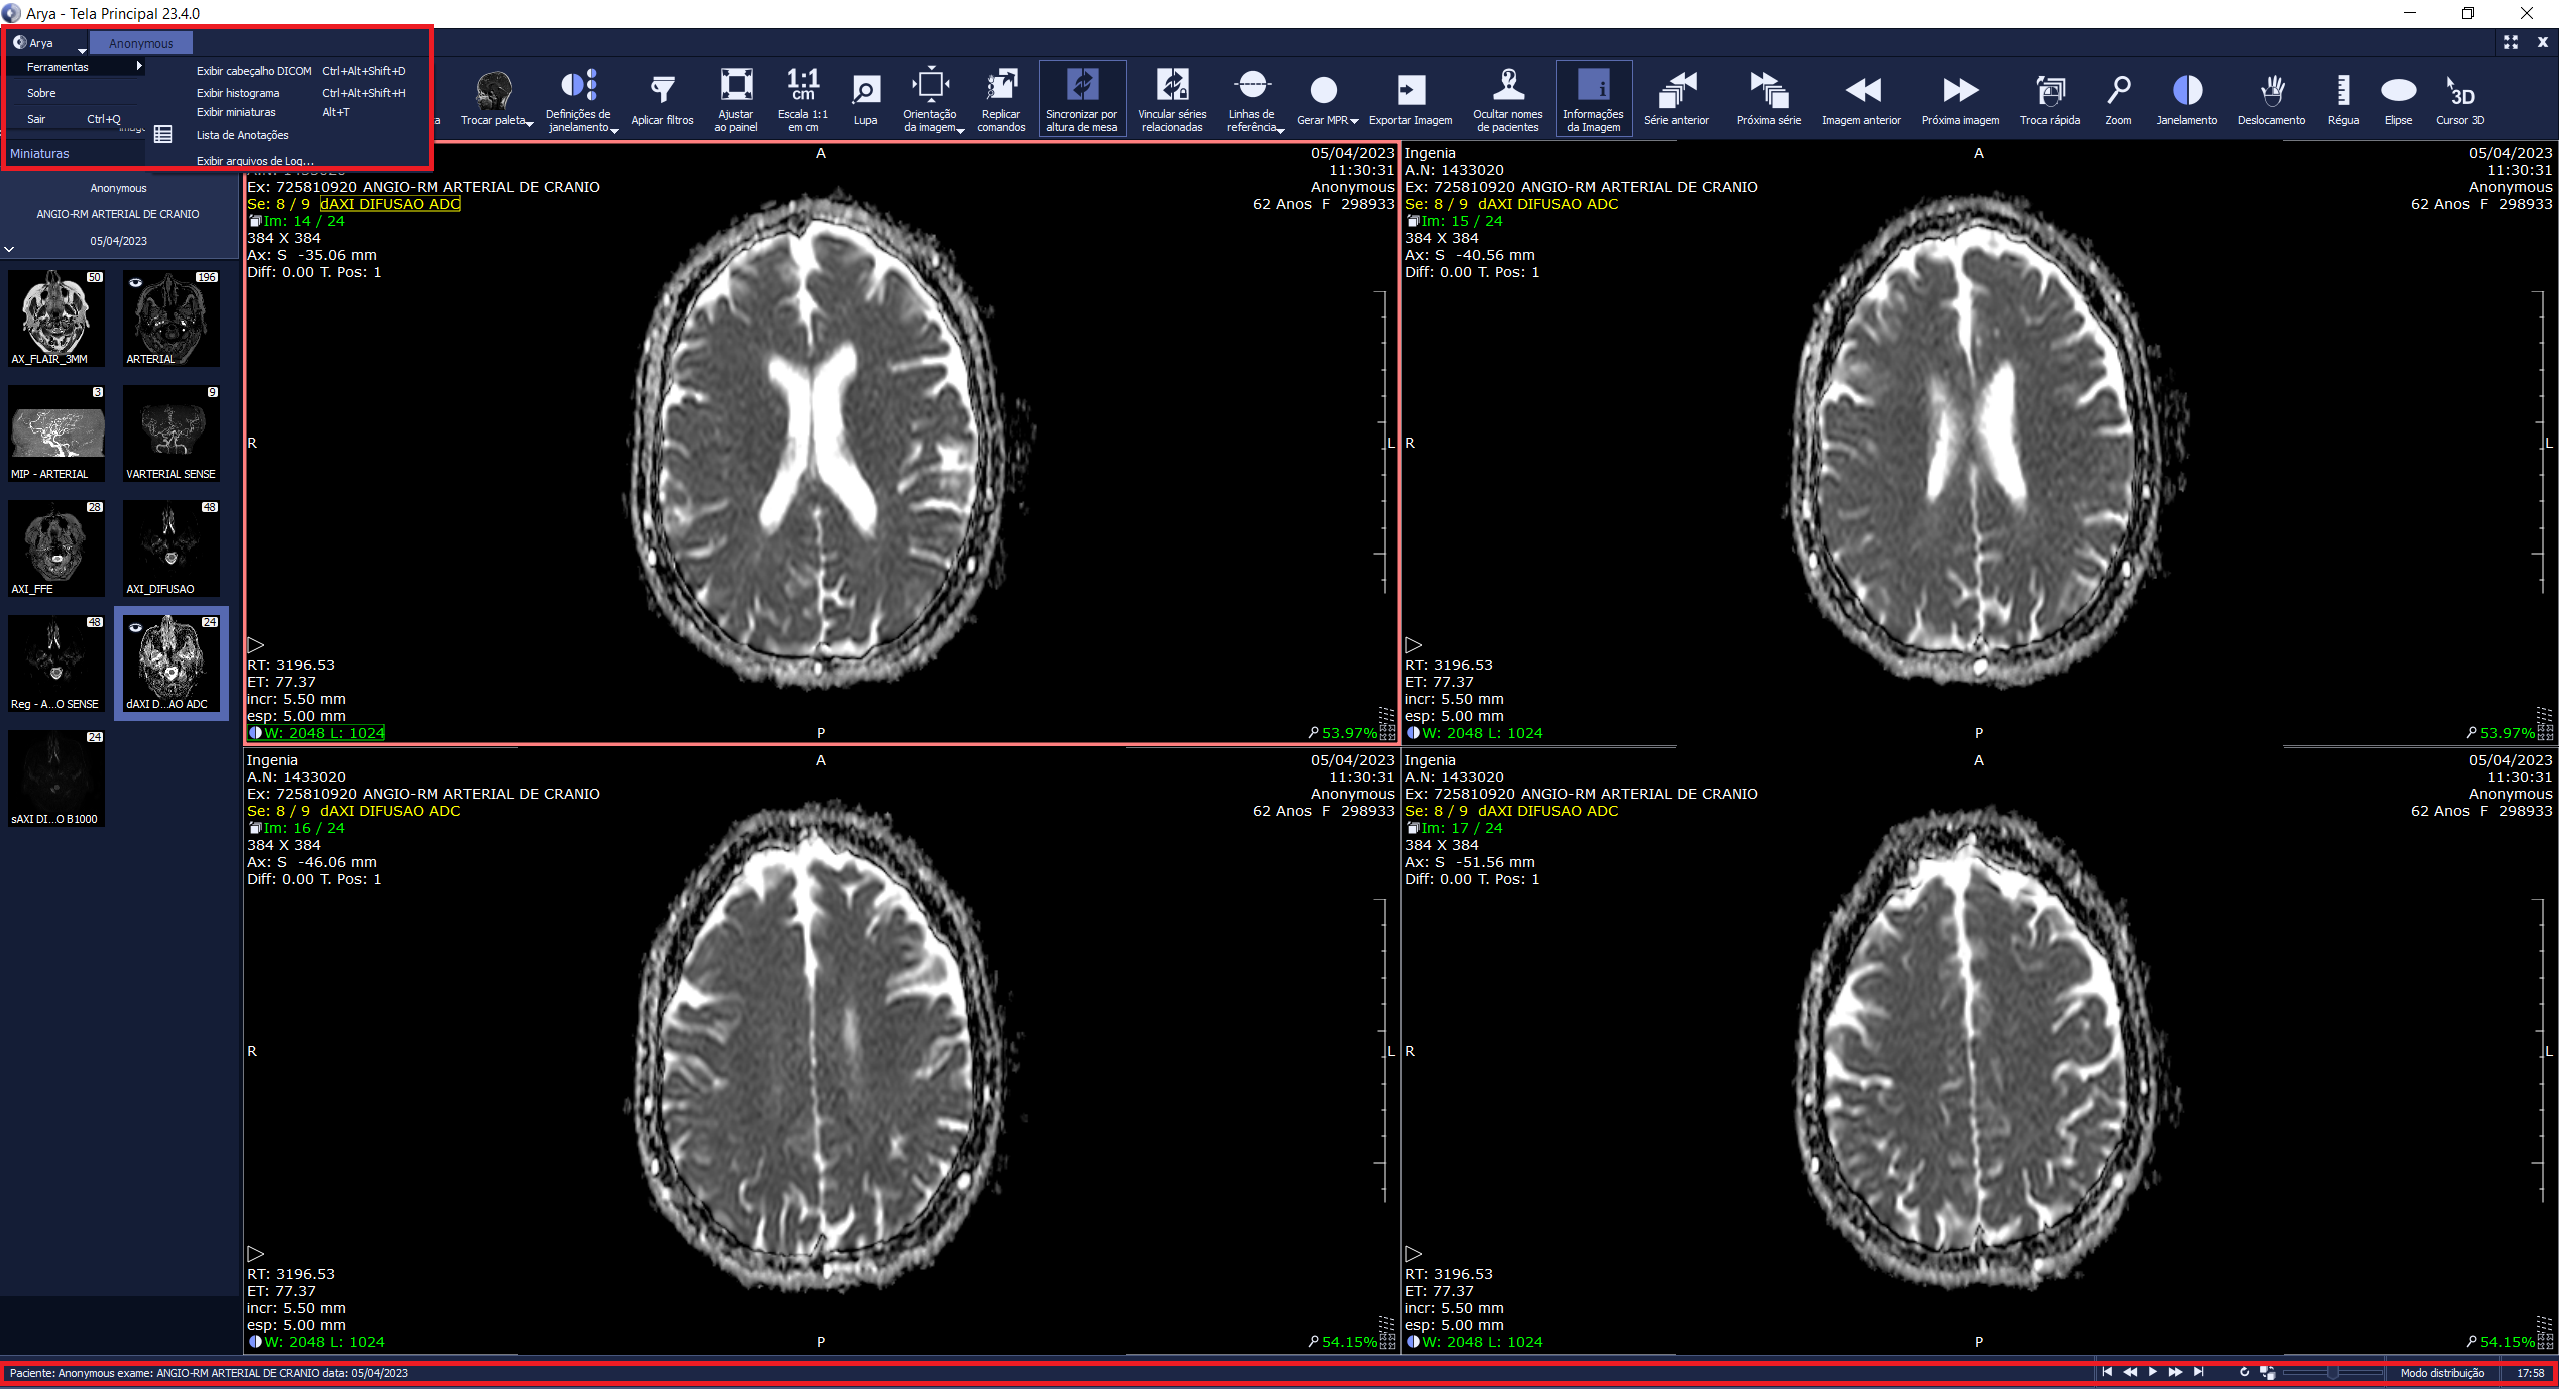The image size is (2559, 1389).
Task: Close the patient tab with the X button
Action: pyautogui.click(x=2542, y=42)
